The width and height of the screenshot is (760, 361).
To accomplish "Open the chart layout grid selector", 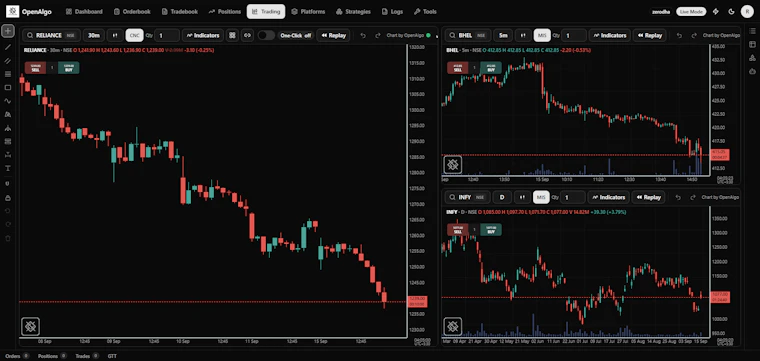I will coord(232,35).
